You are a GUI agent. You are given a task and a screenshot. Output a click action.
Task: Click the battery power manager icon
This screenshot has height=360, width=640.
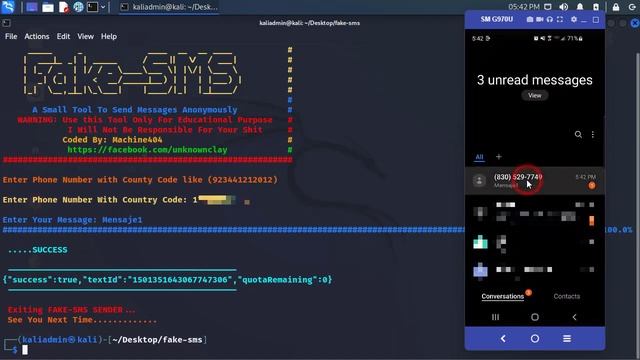(x=596, y=7)
